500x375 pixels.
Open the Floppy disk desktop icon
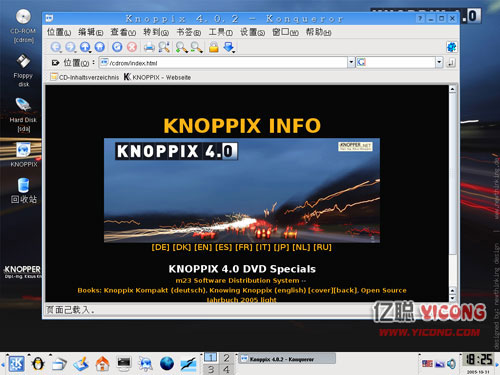pos(23,70)
